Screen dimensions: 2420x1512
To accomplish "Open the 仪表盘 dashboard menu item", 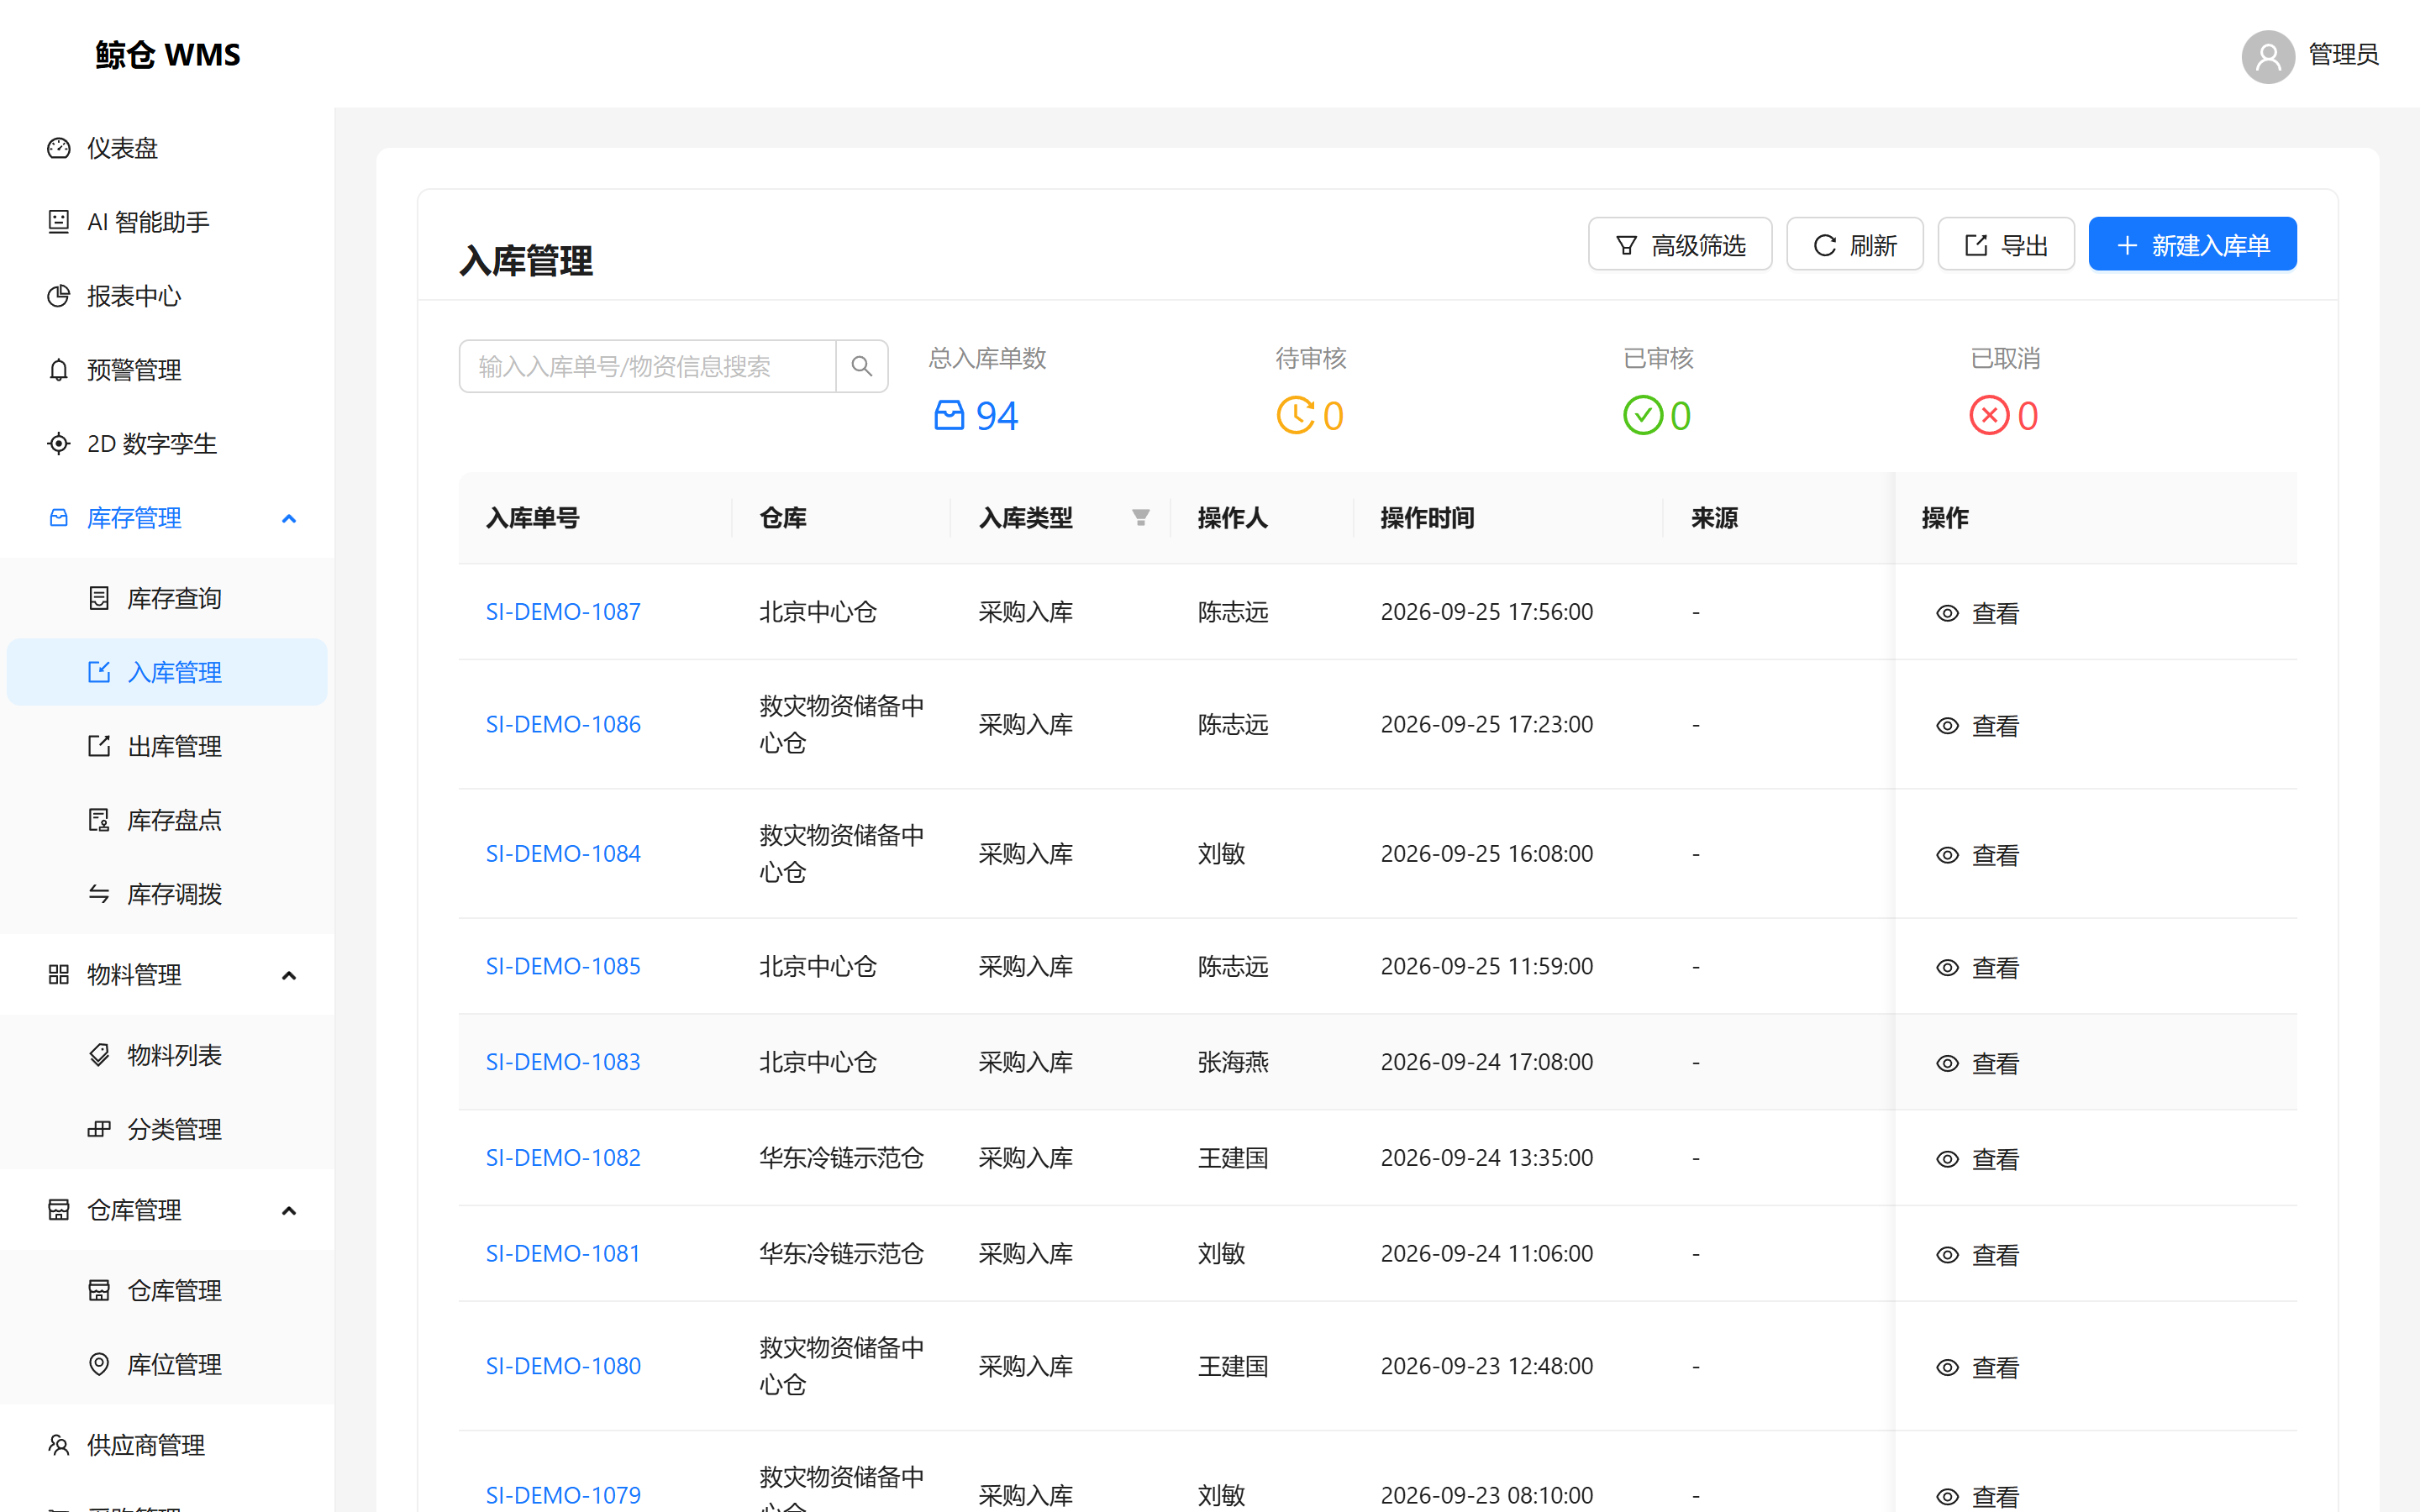I will [x=167, y=148].
